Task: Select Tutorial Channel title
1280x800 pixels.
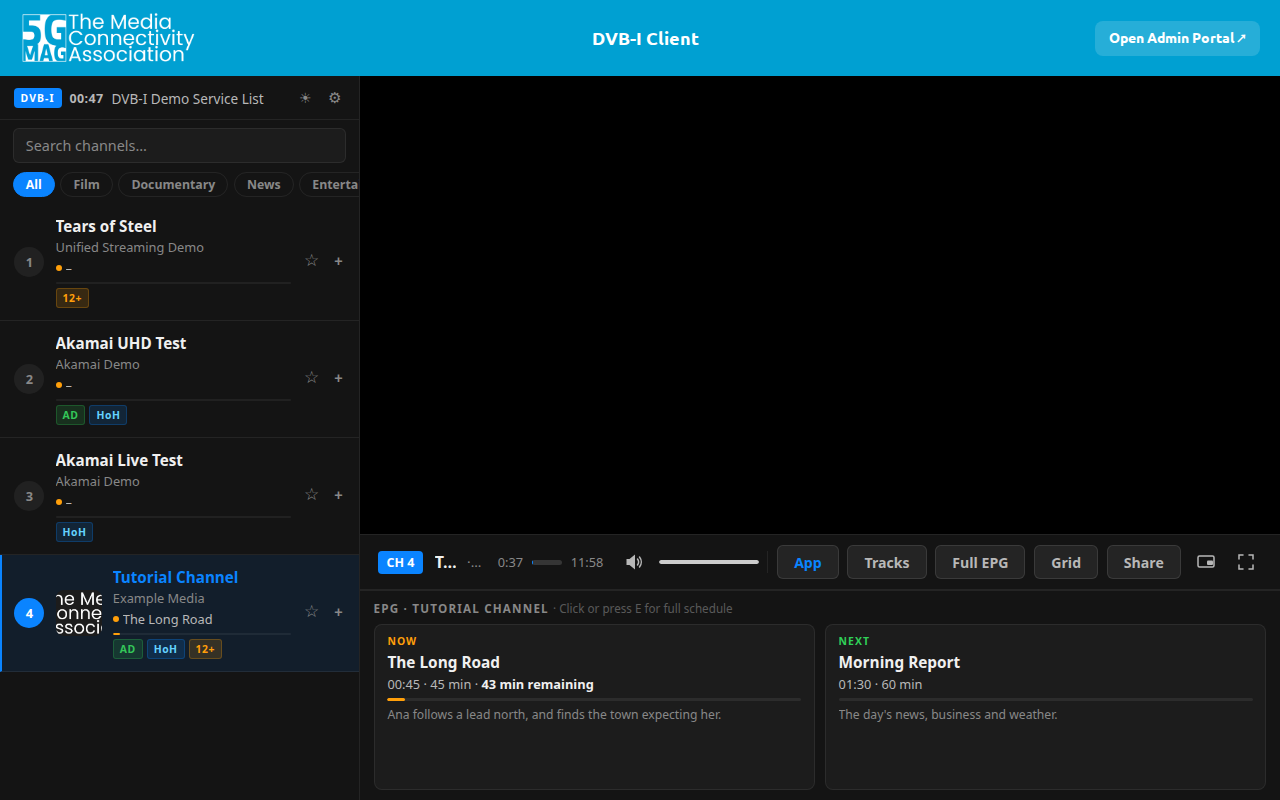Action: (175, 577)
